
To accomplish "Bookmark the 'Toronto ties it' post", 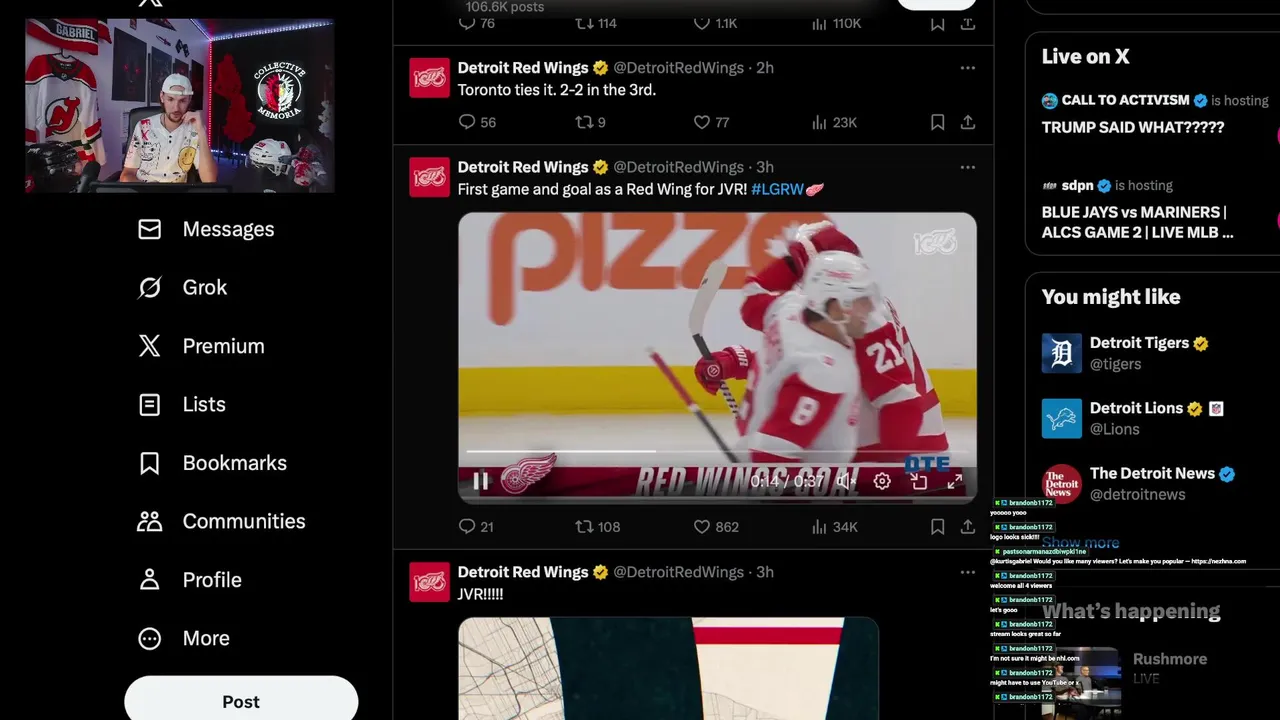I will 937,122.
